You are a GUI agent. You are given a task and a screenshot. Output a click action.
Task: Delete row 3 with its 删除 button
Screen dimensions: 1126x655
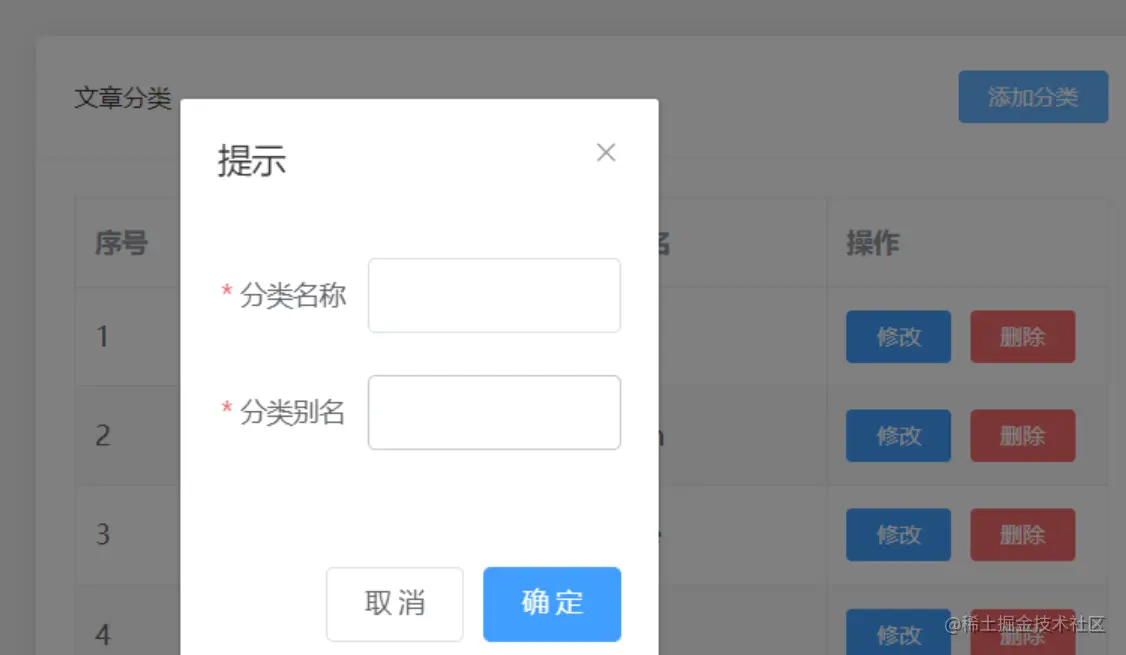1023,534
